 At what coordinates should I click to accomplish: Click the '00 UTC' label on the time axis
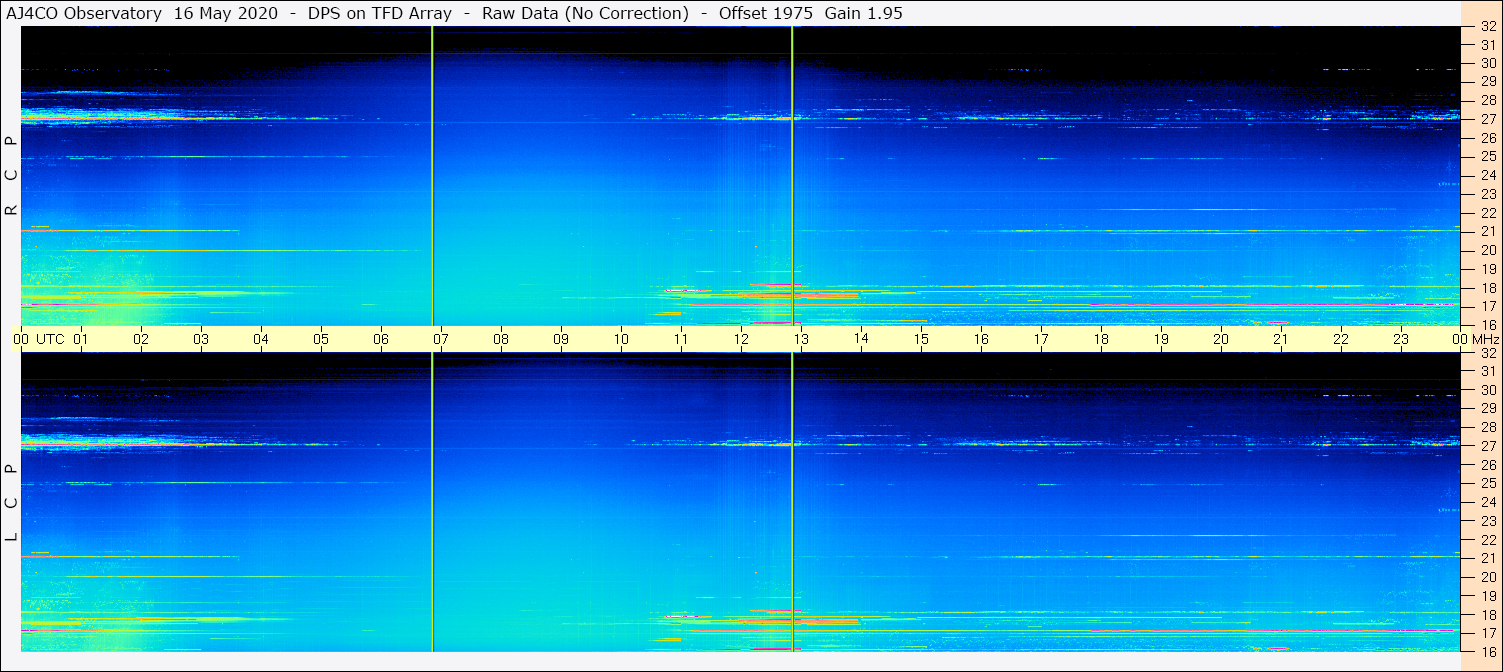click(38, 339)
